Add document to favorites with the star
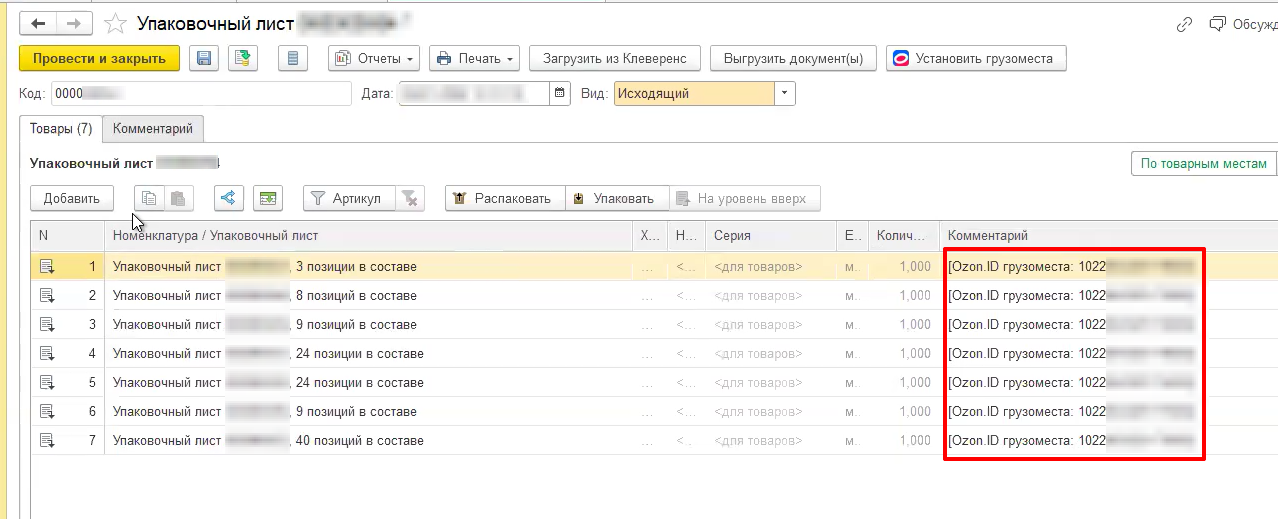This screenshot has width=1278, height=519. pyautogui.click(x=116, y=22)
